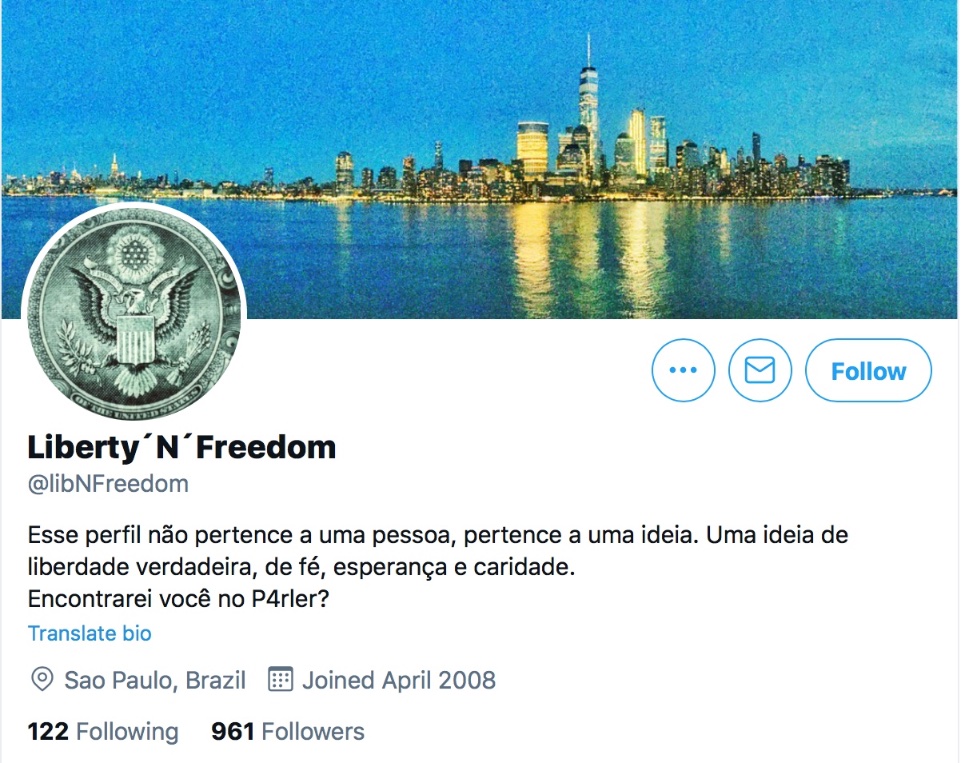Click the Portuguese bio text starting 'Esse perfil'
961x763 pixels.
pyautogui.click(x=438, y=566)
